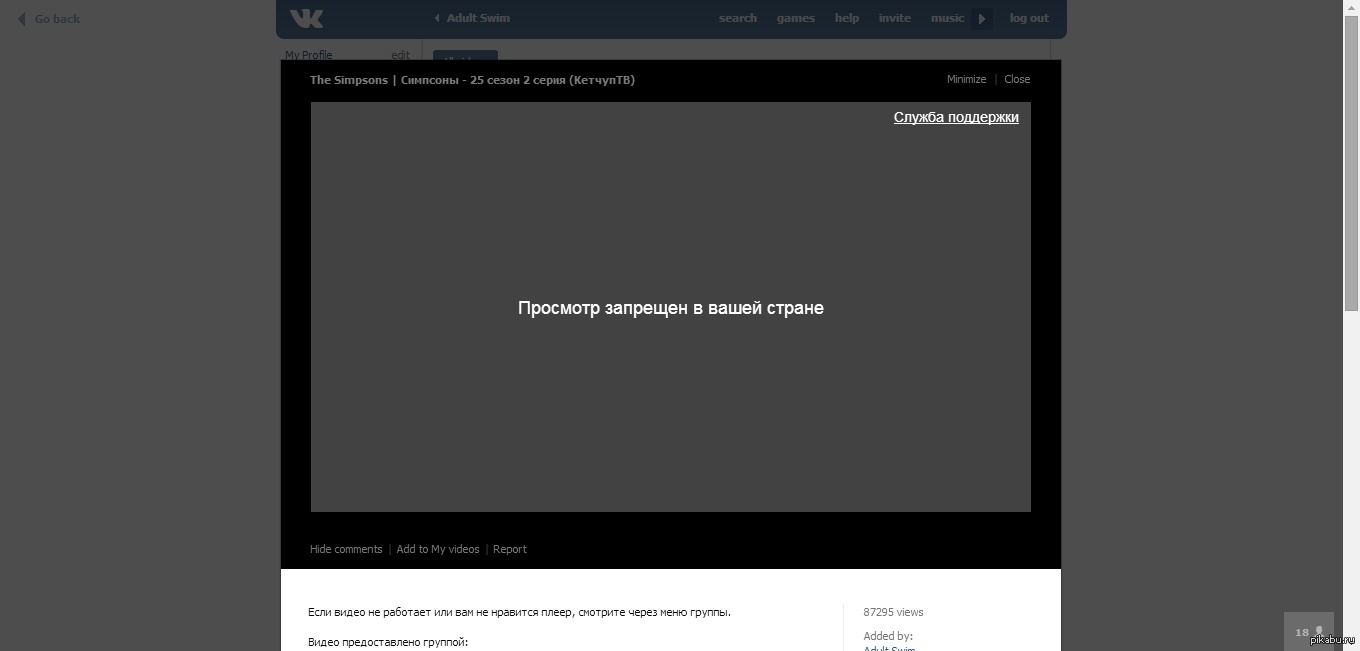Open the help page
The image size is (1360, 651).
pos(846,18)
